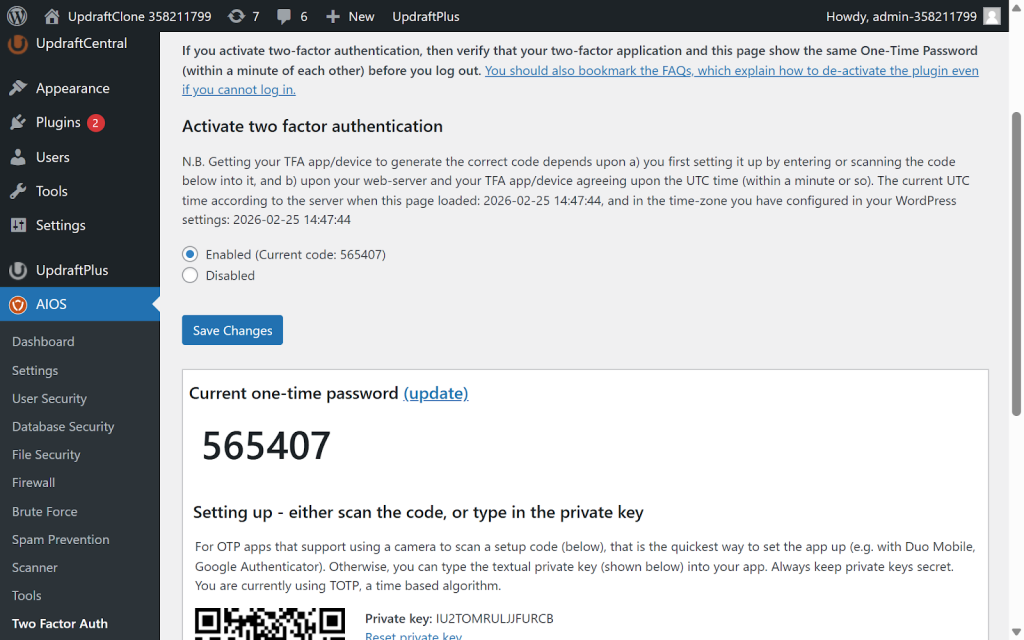Select the Enabled radio button

tap(190, 254)
